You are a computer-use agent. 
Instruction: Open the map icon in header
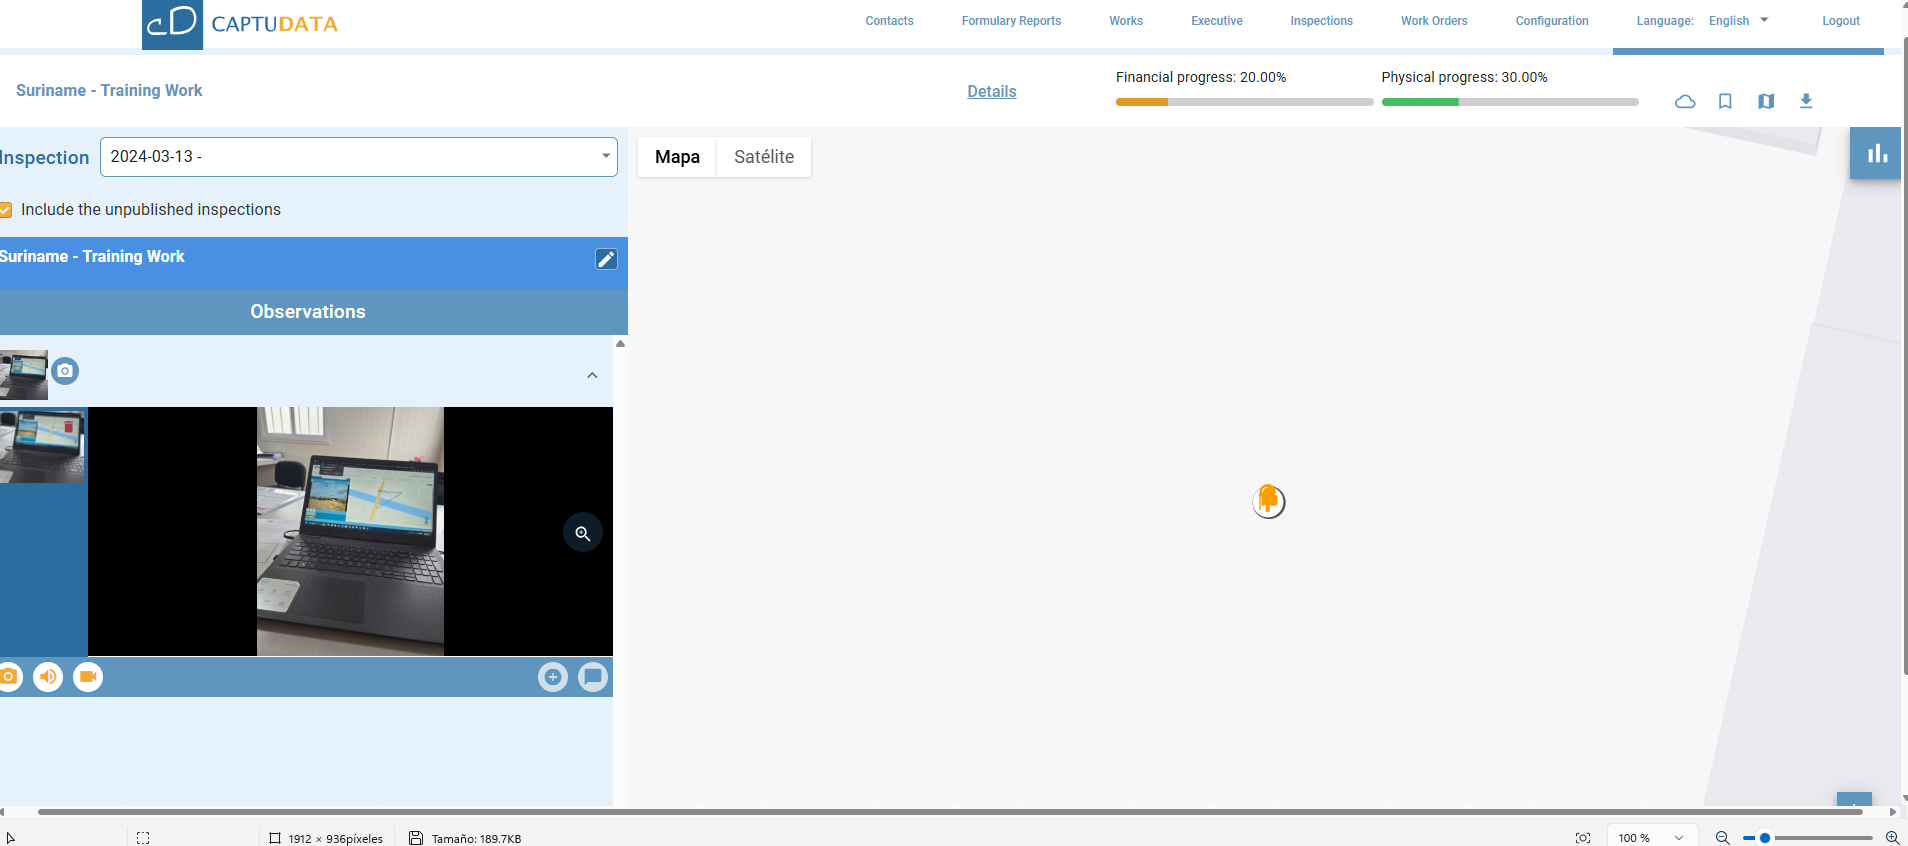[1766, 101]
